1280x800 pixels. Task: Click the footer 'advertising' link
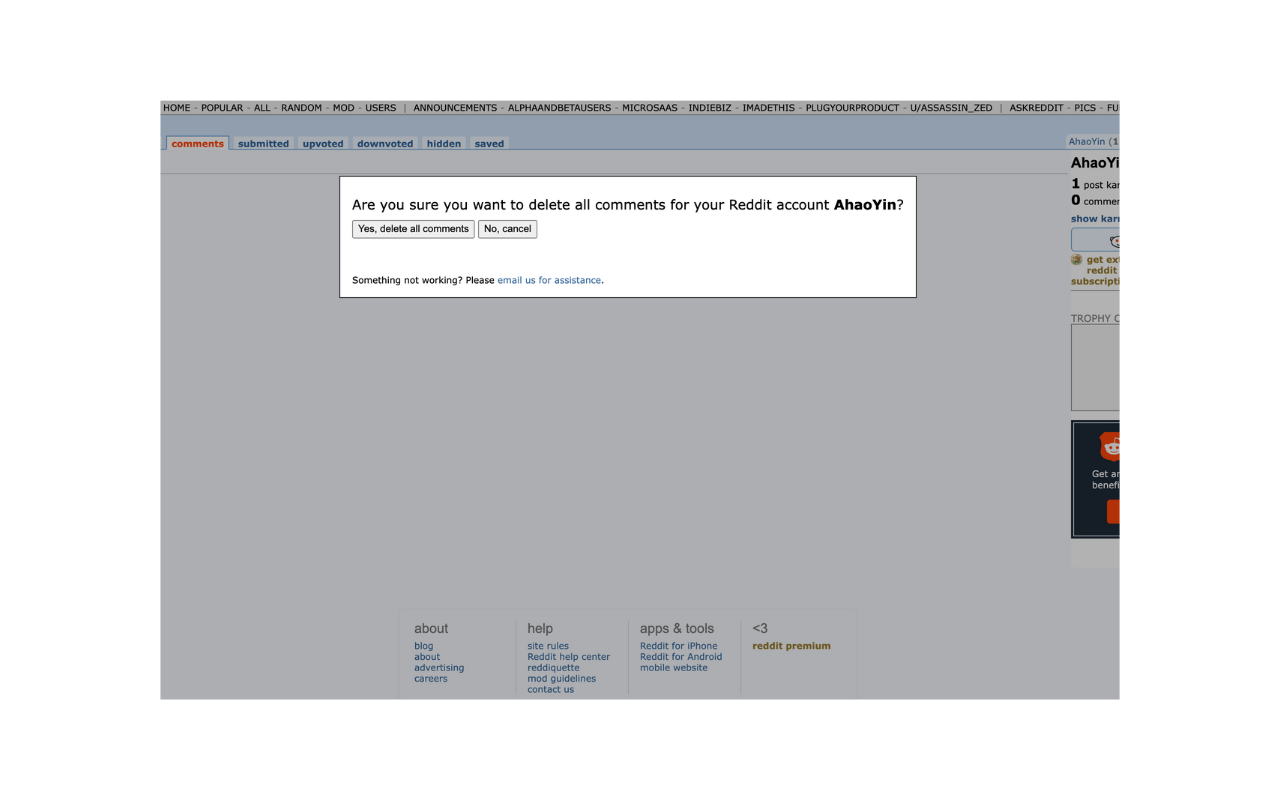pyautogui.click(x=439, y=668)
